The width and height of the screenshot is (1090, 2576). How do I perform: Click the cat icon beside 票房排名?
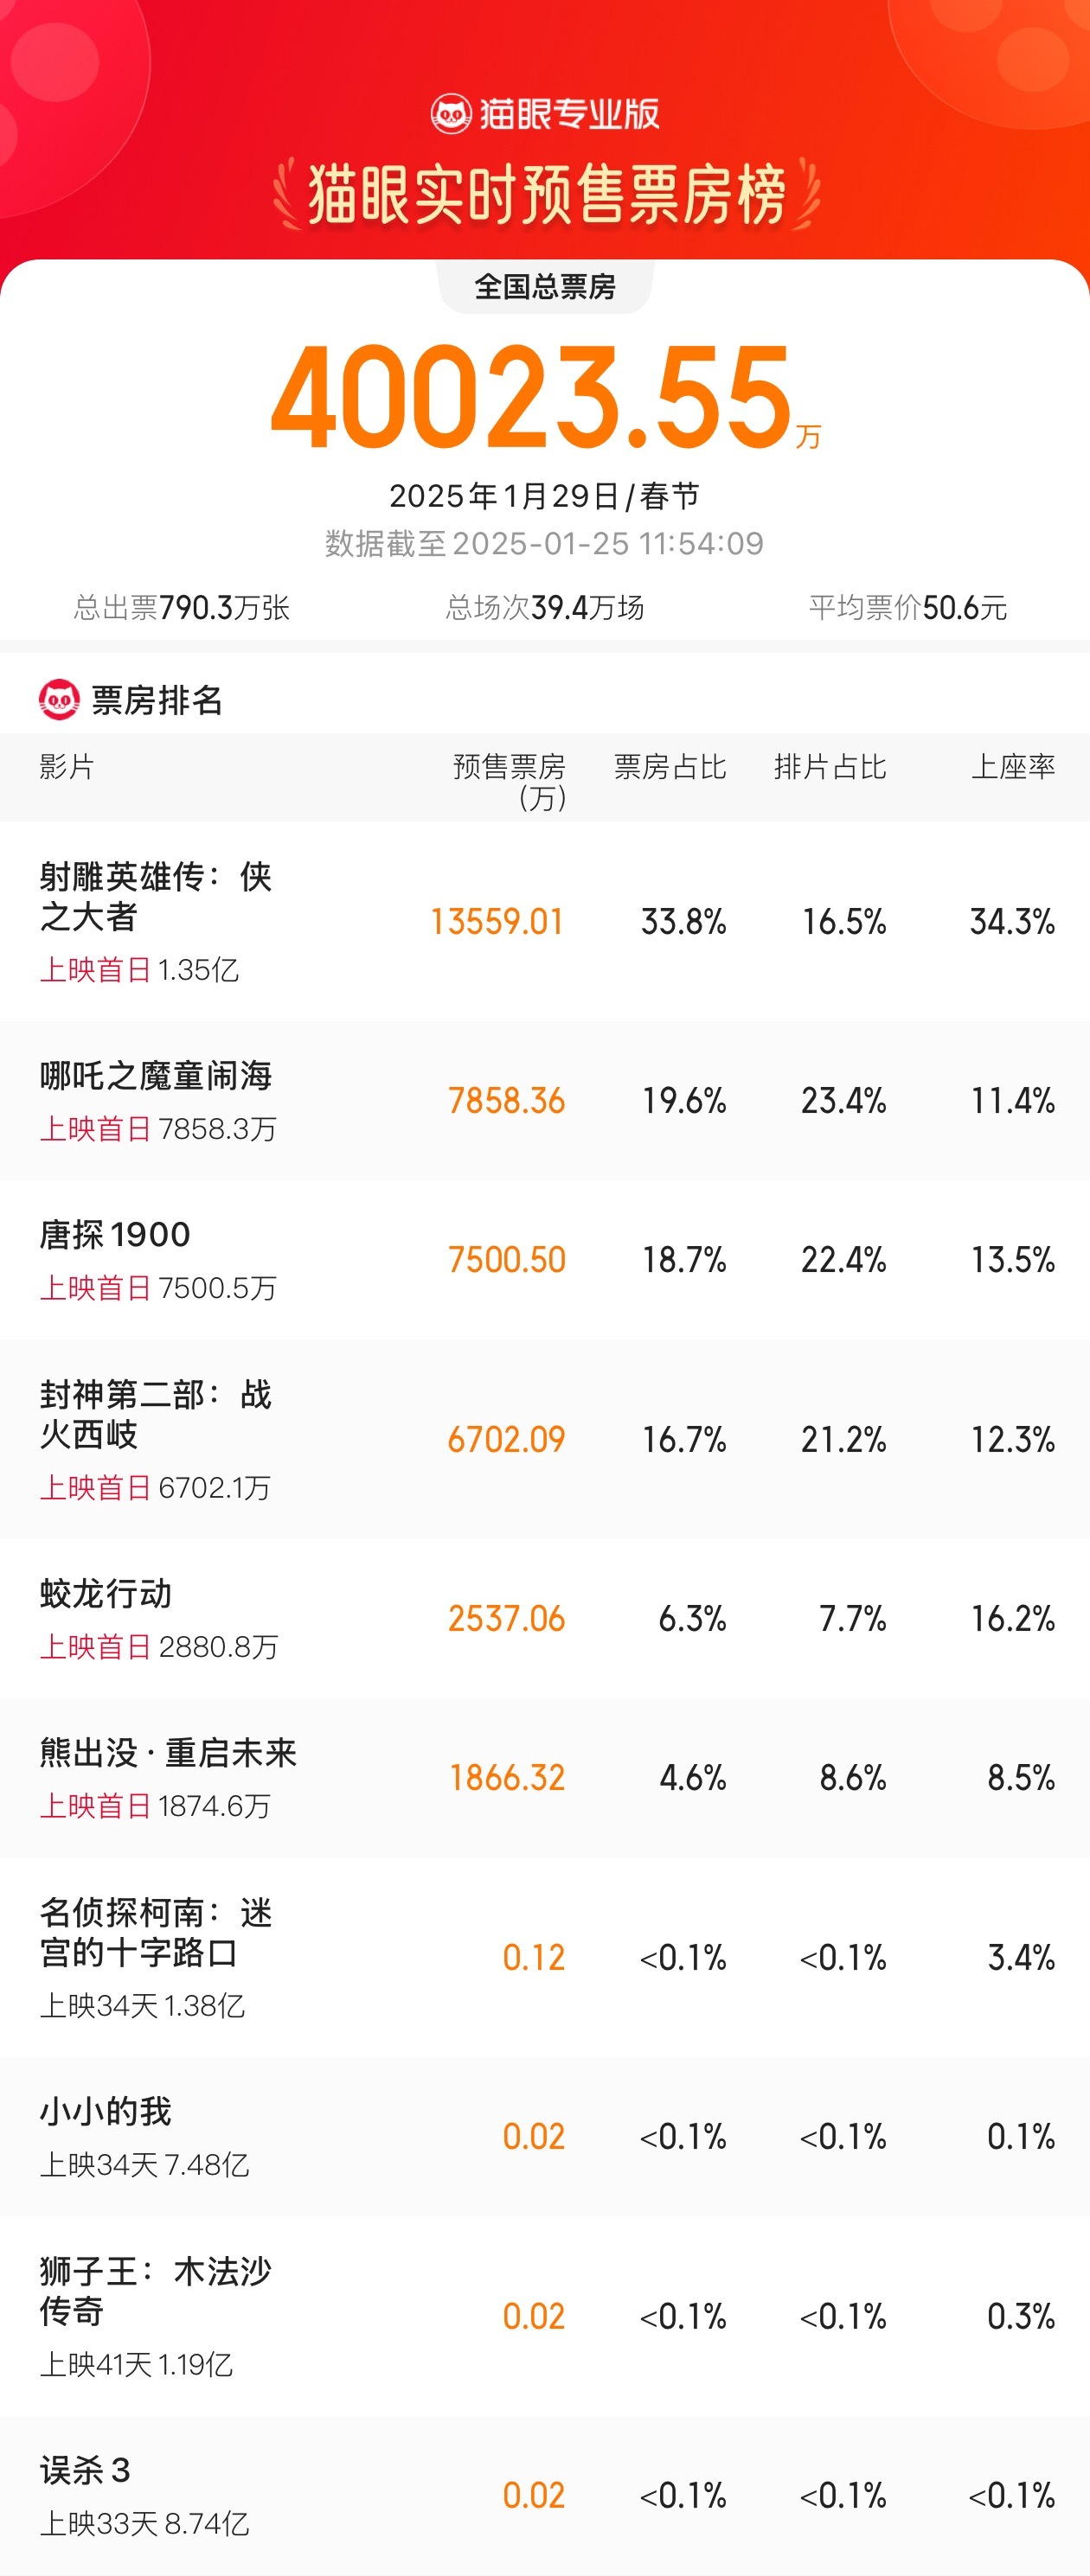[x=59, y=700]
